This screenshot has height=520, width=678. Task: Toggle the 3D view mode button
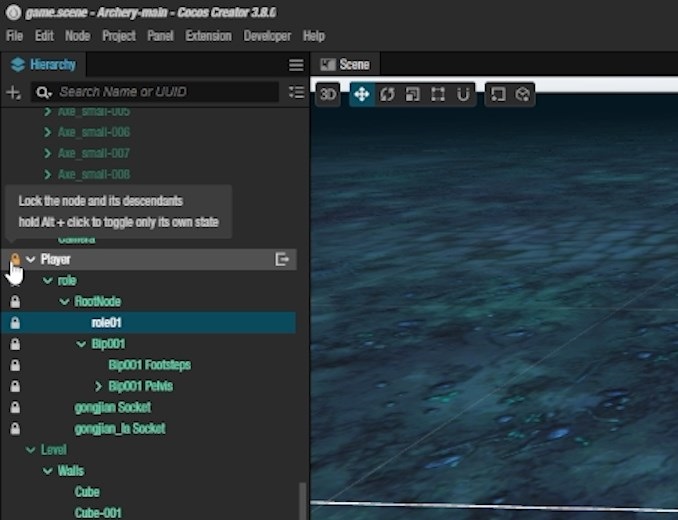(x=327, y=94)
